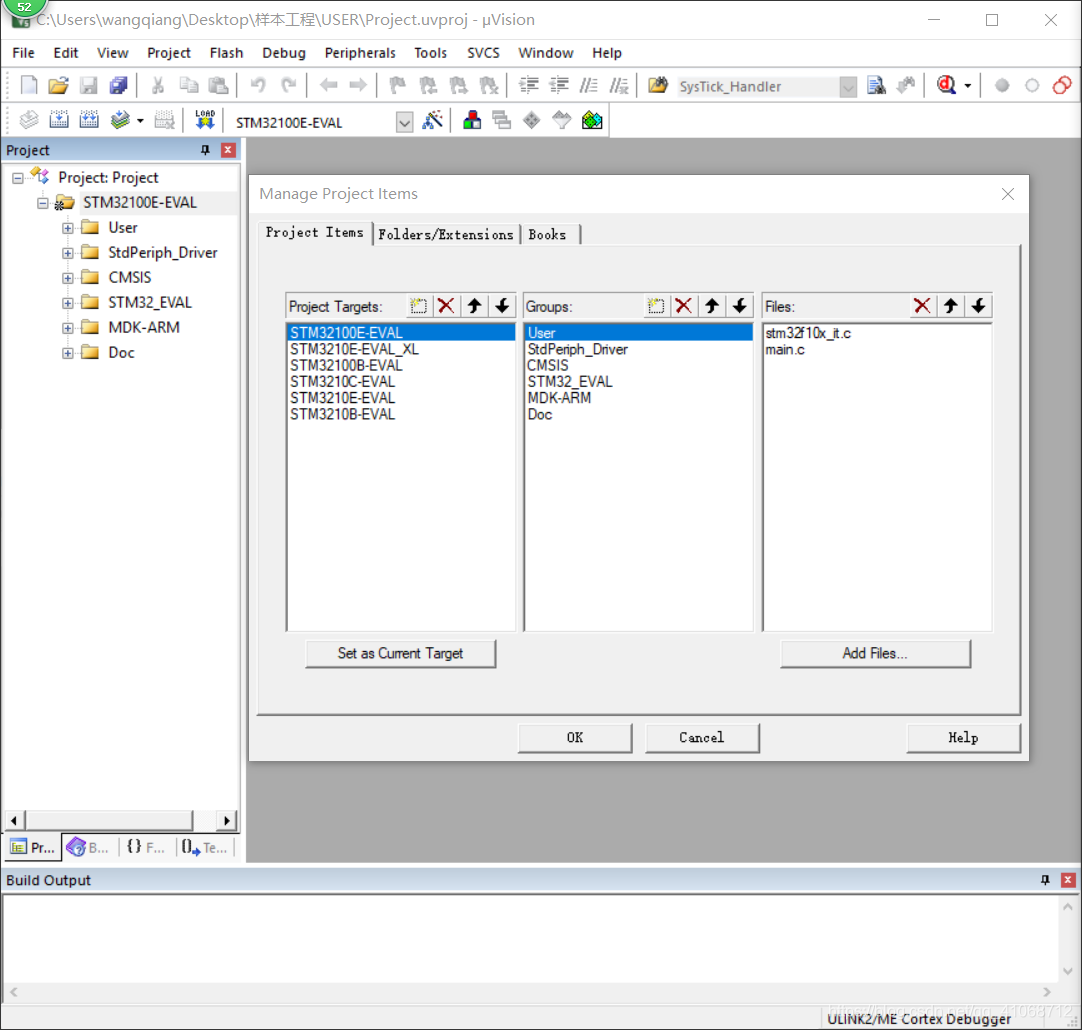Click the Set as Current Target button

point(400,653)
